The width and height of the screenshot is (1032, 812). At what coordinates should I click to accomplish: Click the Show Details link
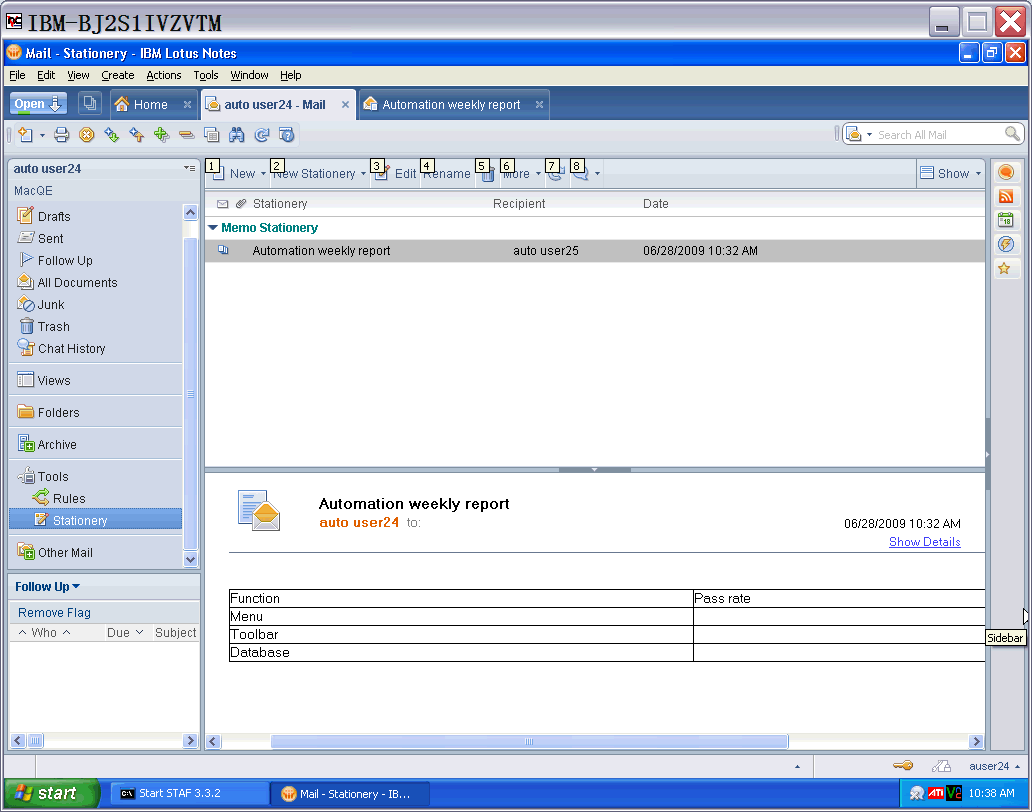point(924,542)
